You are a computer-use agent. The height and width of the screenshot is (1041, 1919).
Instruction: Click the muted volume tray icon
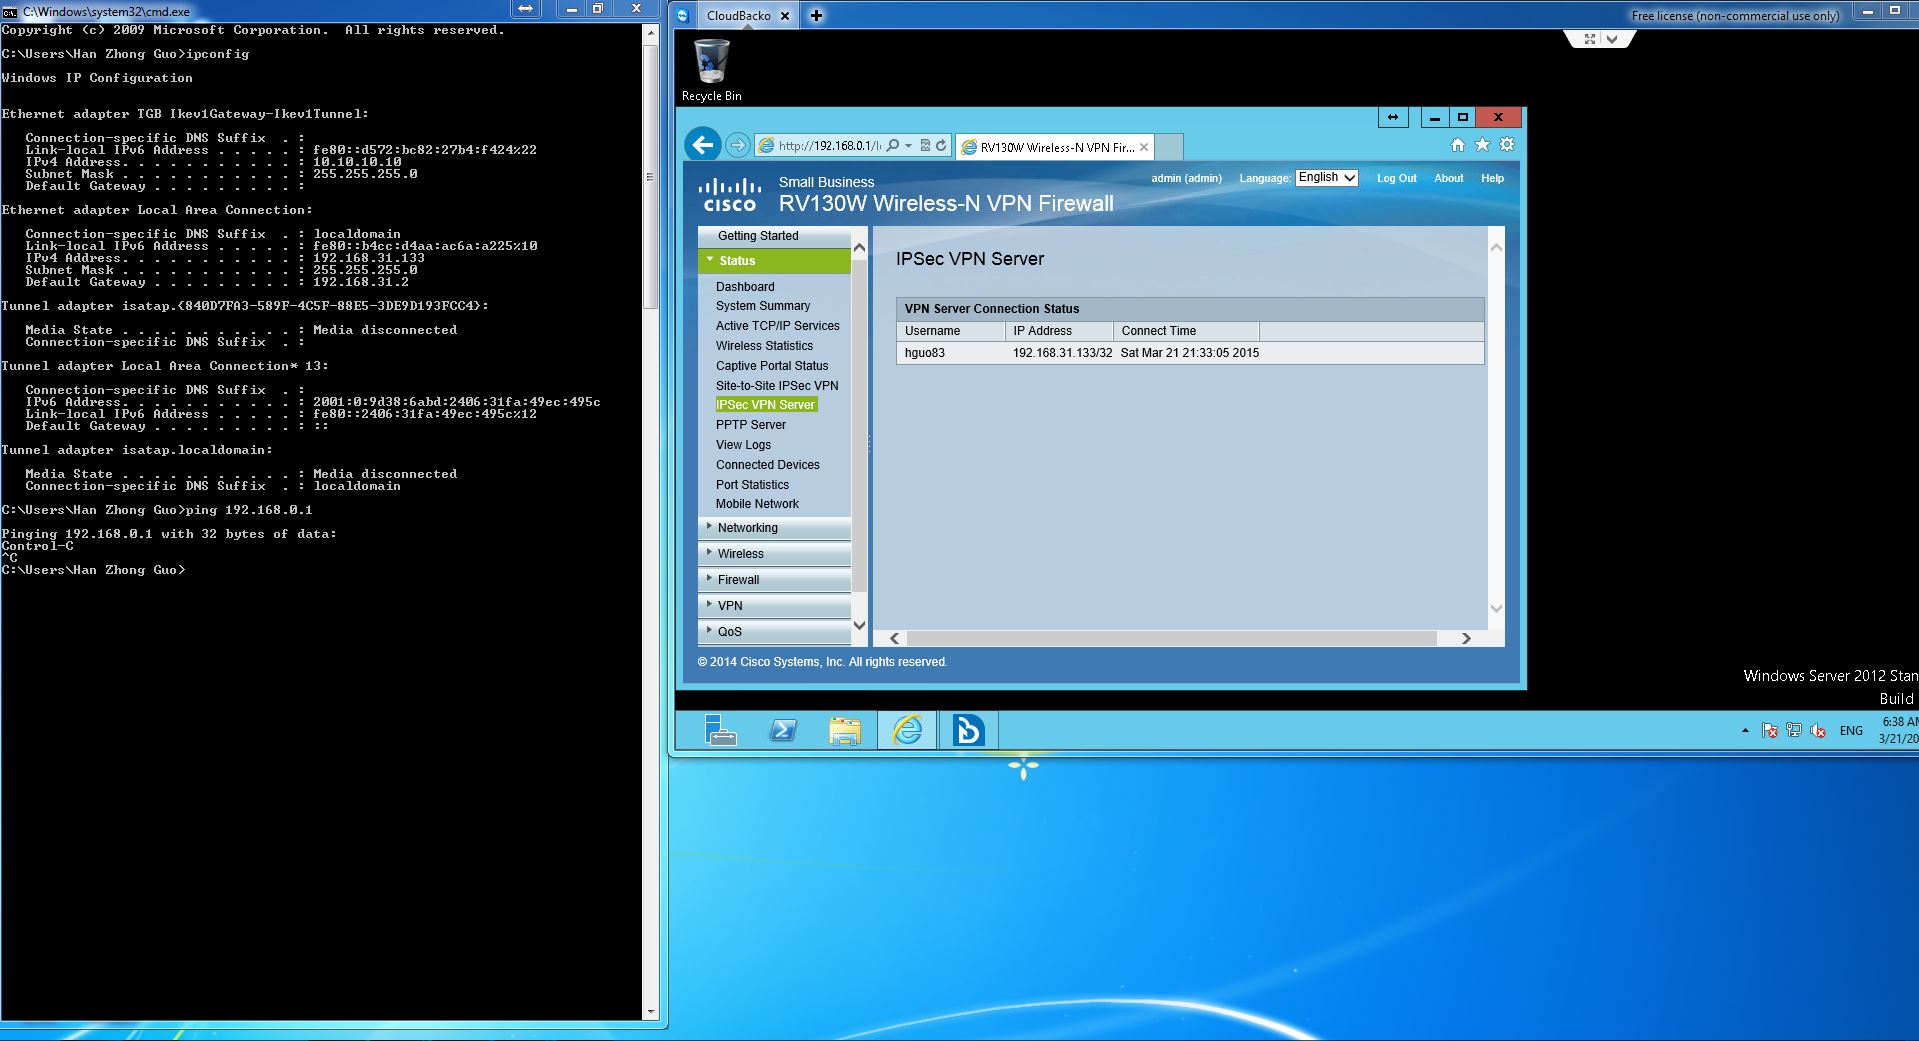pyautogui.click(x=1818, y=731)
